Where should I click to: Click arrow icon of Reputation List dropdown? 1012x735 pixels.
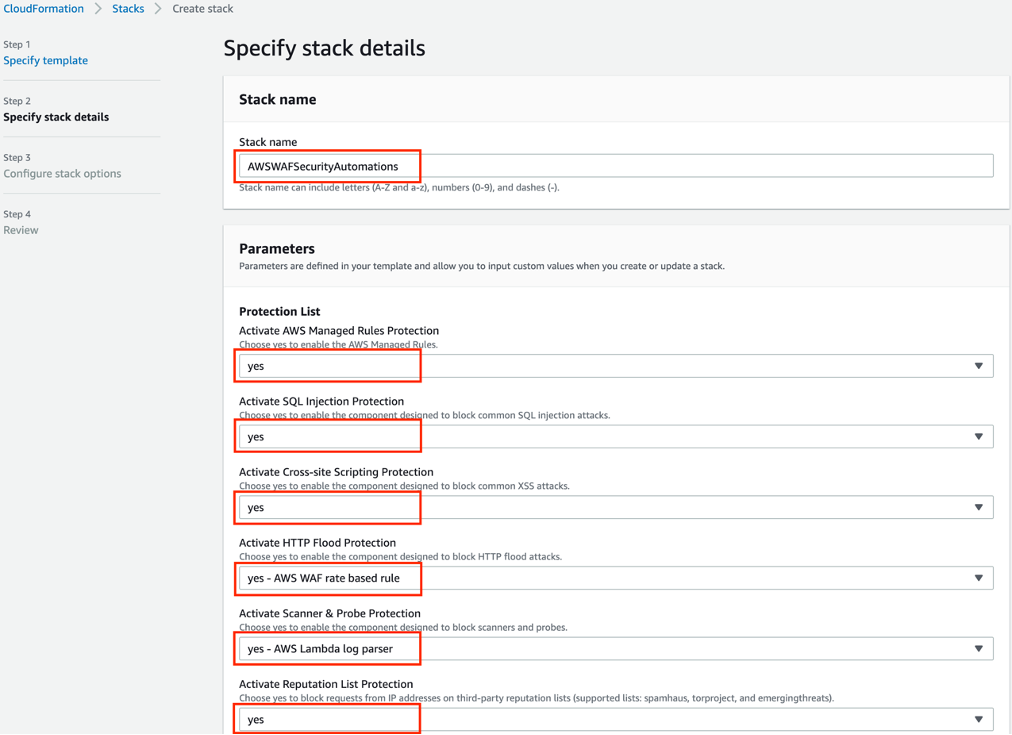[x=978, y=720]
